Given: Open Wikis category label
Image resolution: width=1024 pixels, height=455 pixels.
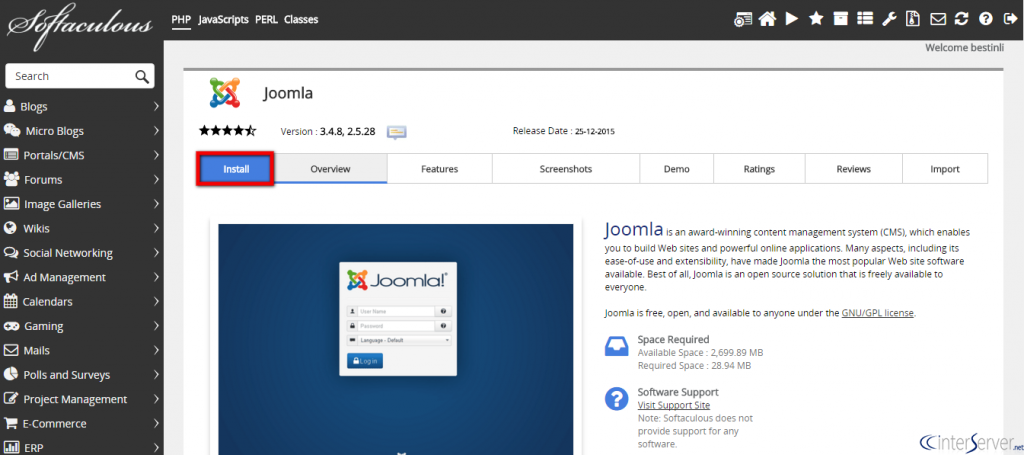Looking at the screenshot, I should click(37, 228).
